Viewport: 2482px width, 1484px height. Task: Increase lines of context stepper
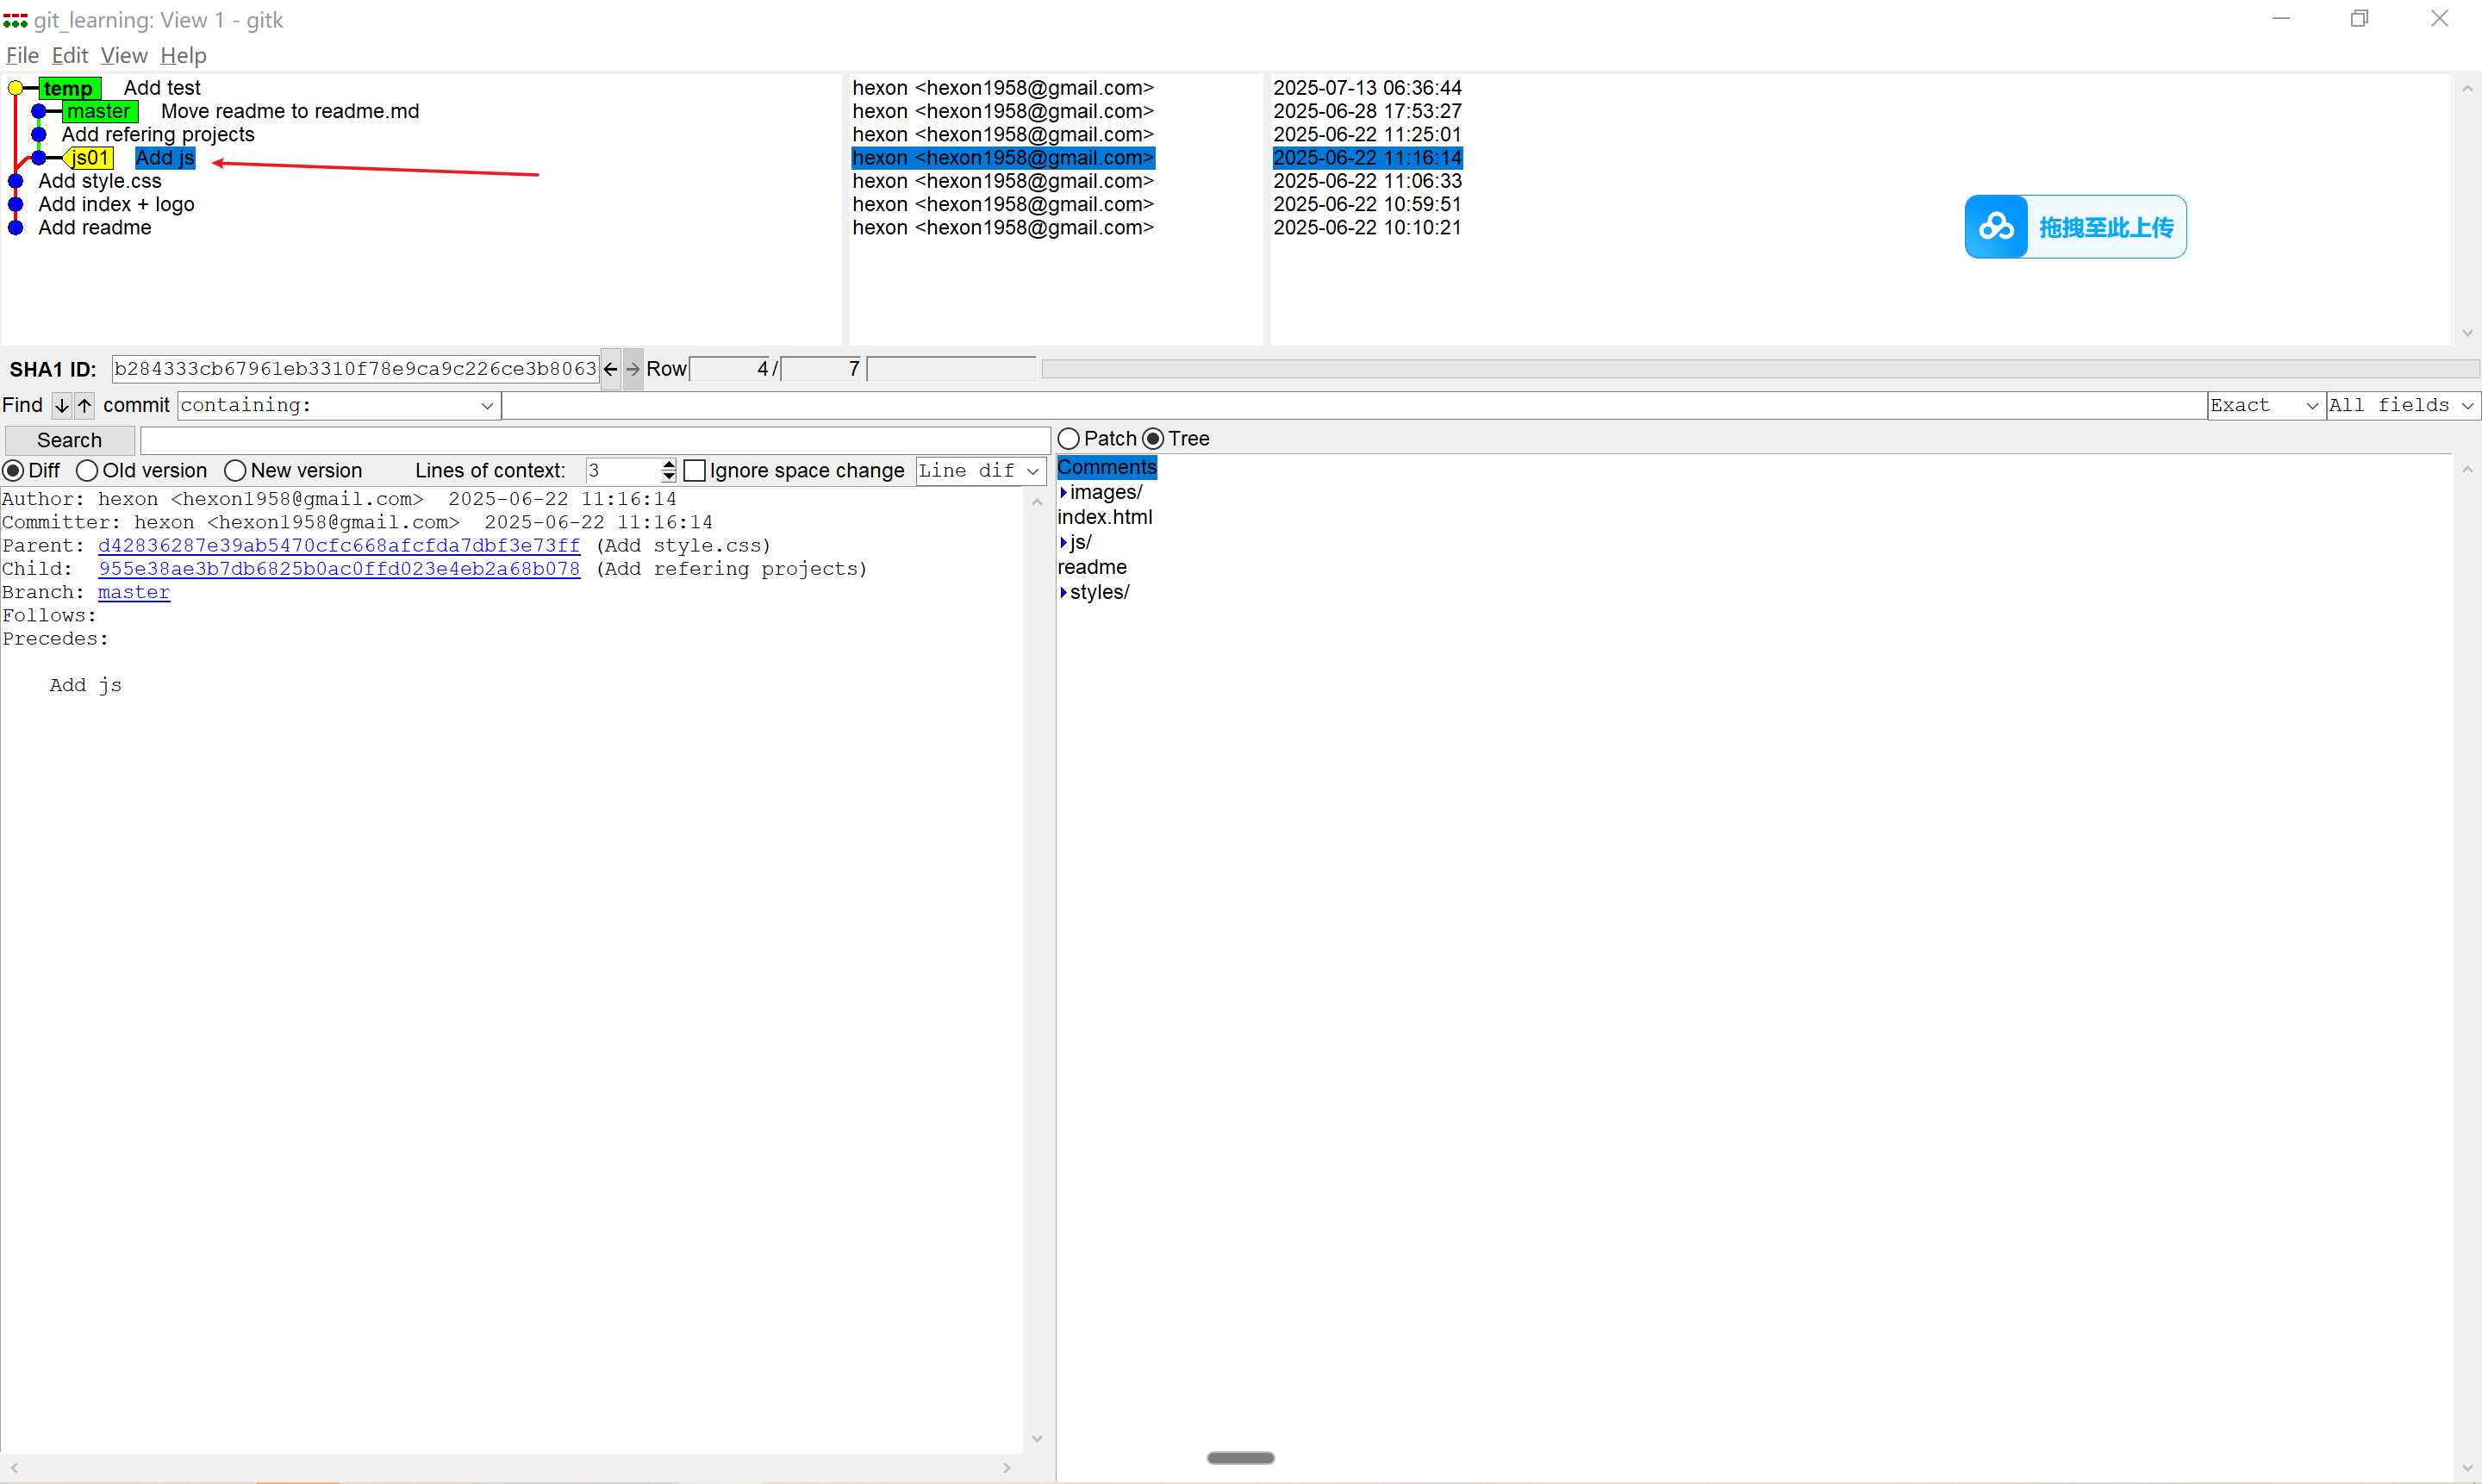[669, 465]
